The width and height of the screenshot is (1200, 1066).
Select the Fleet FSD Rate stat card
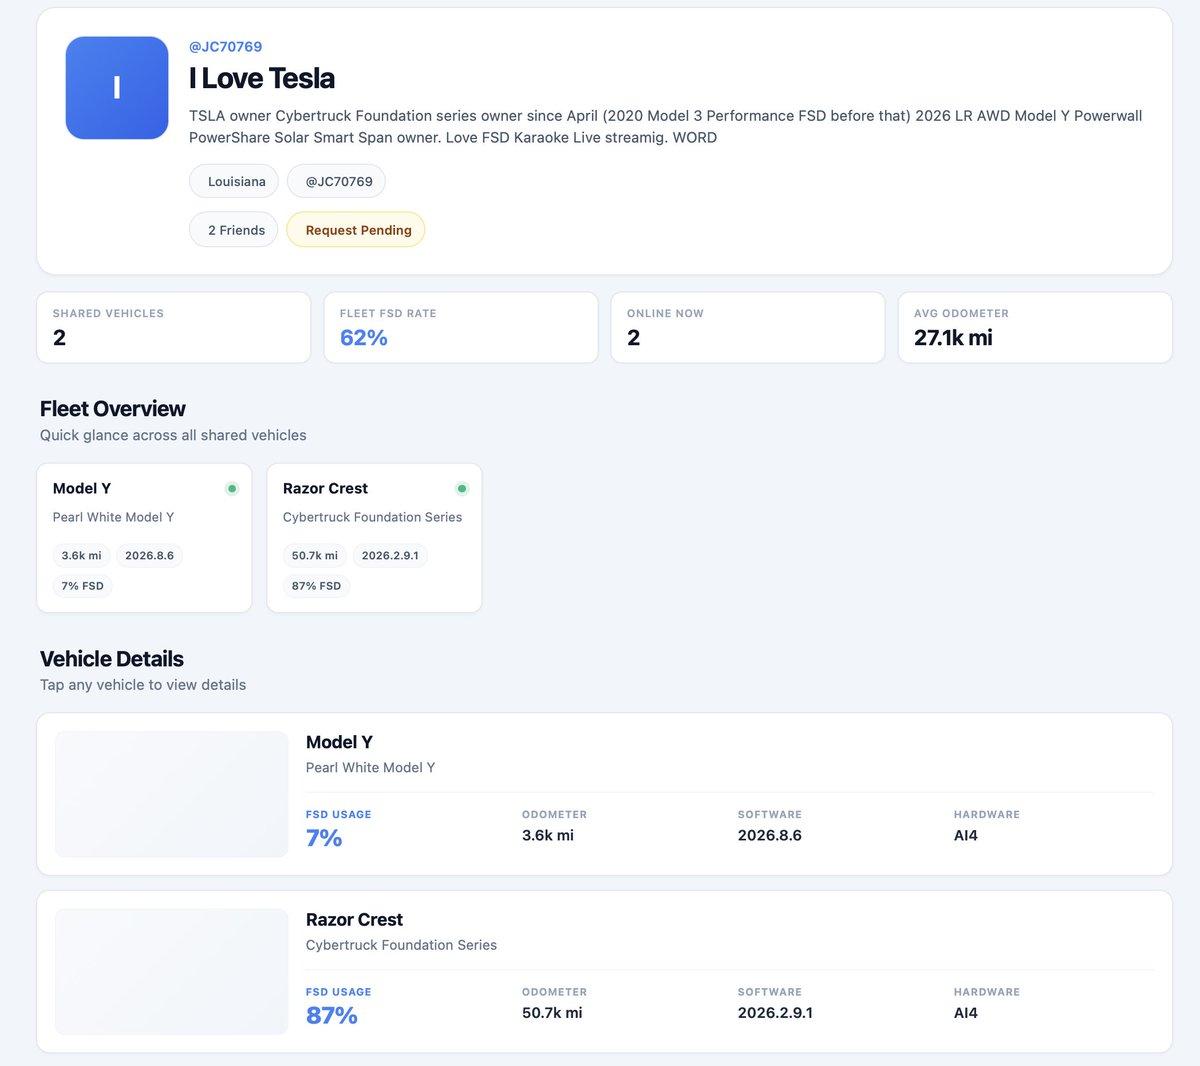click(x=460, y=327)
